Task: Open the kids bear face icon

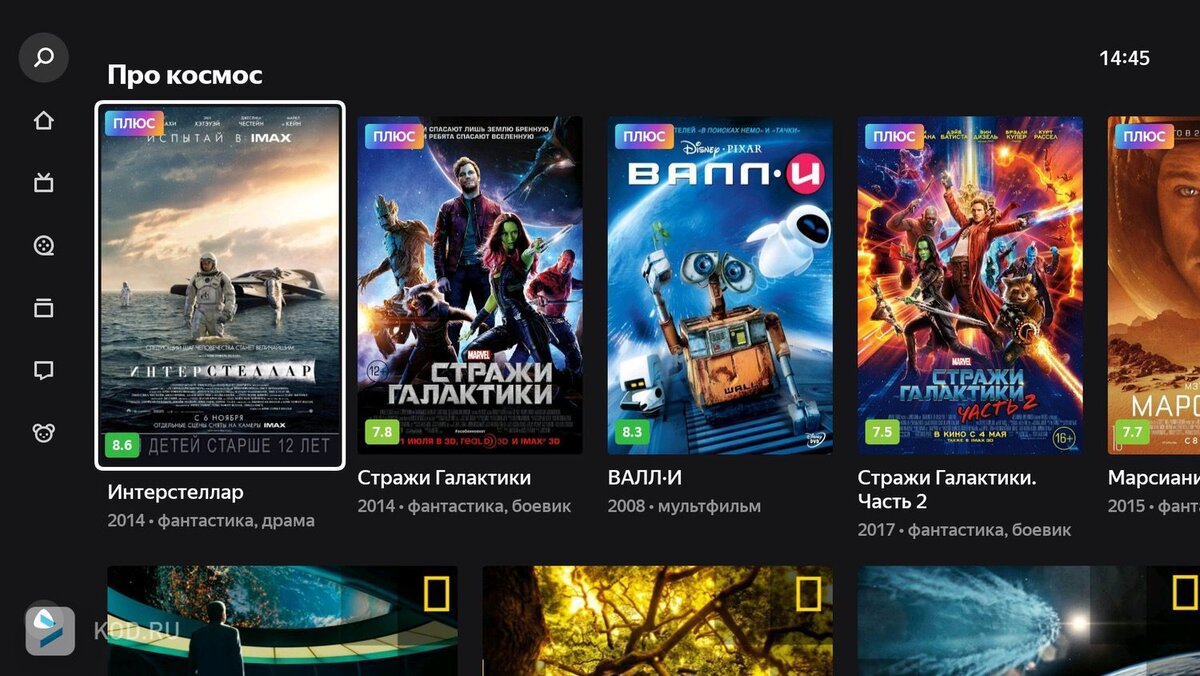Action: tap(44, 433)
